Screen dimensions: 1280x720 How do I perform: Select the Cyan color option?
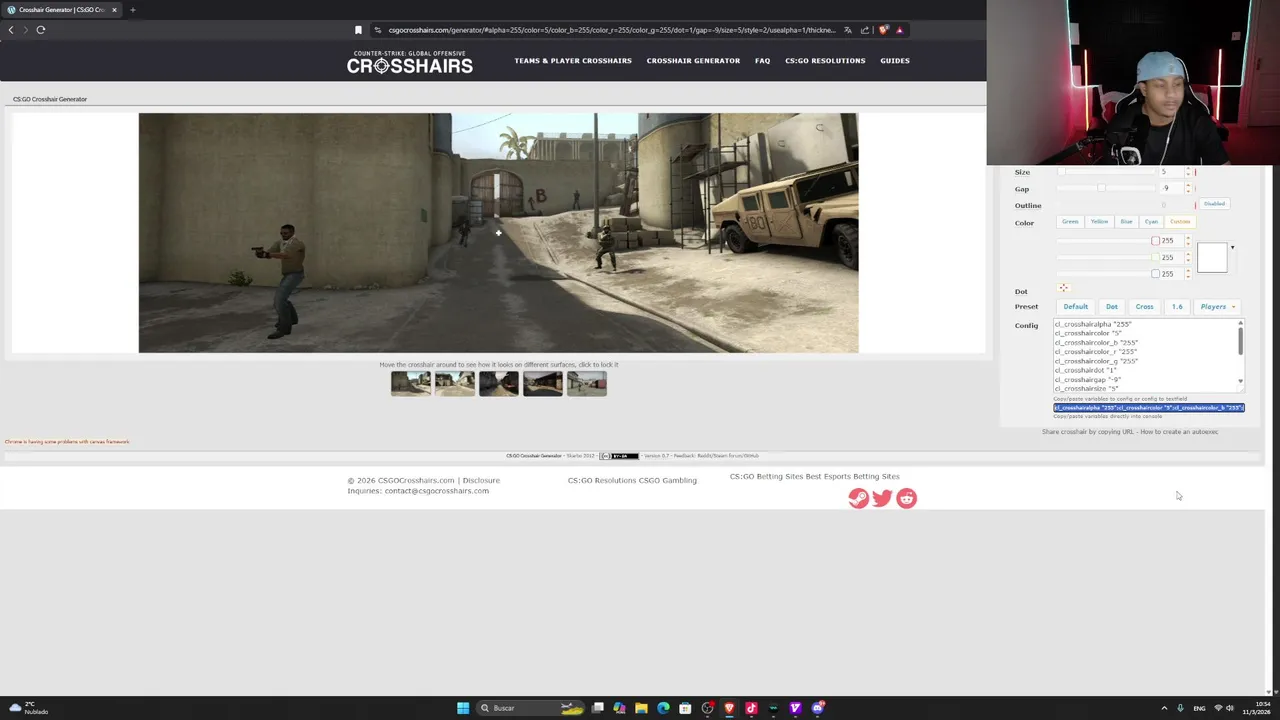pos(1151,222)
